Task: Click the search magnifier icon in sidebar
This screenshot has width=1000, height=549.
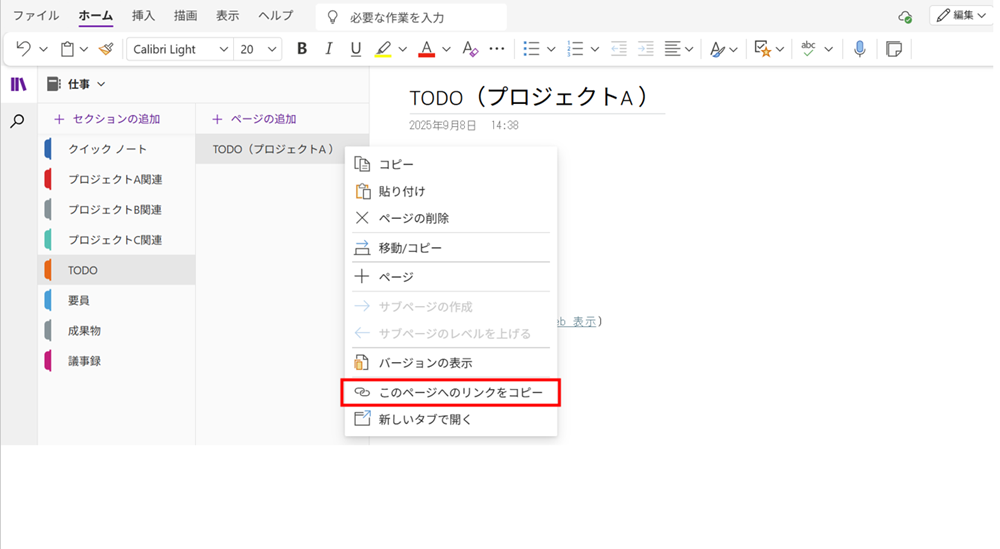Action: 18,121
